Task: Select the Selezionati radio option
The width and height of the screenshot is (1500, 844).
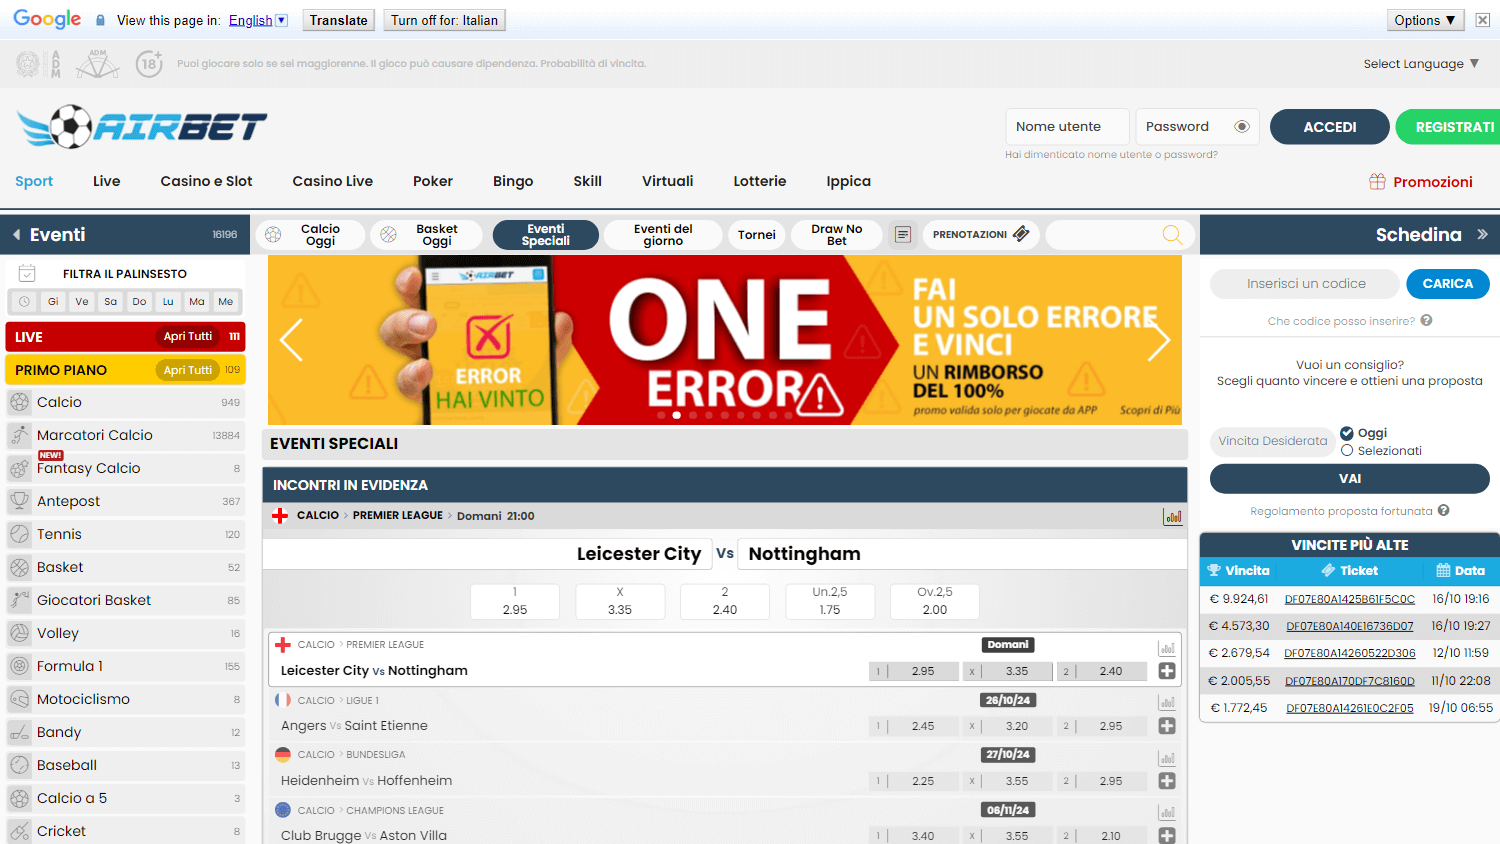Action: (1347, 451)
